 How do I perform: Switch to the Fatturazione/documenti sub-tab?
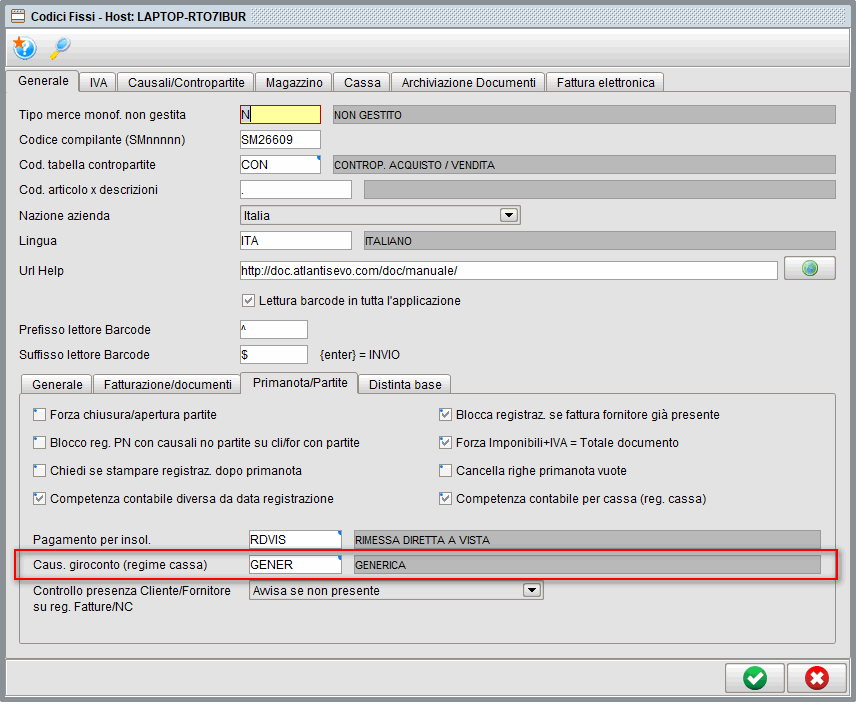(x=166, y=384)
